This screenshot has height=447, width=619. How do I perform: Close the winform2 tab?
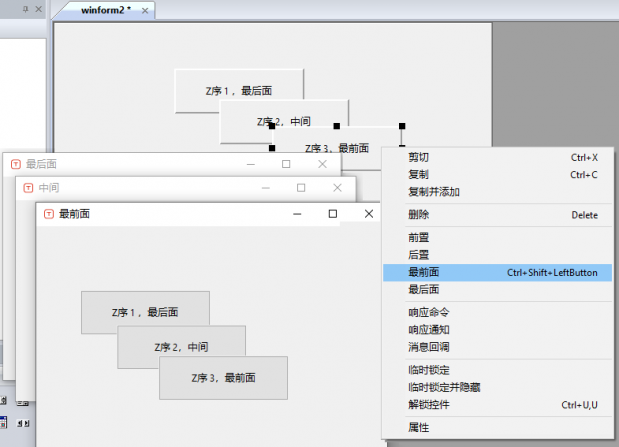(145, 11)
